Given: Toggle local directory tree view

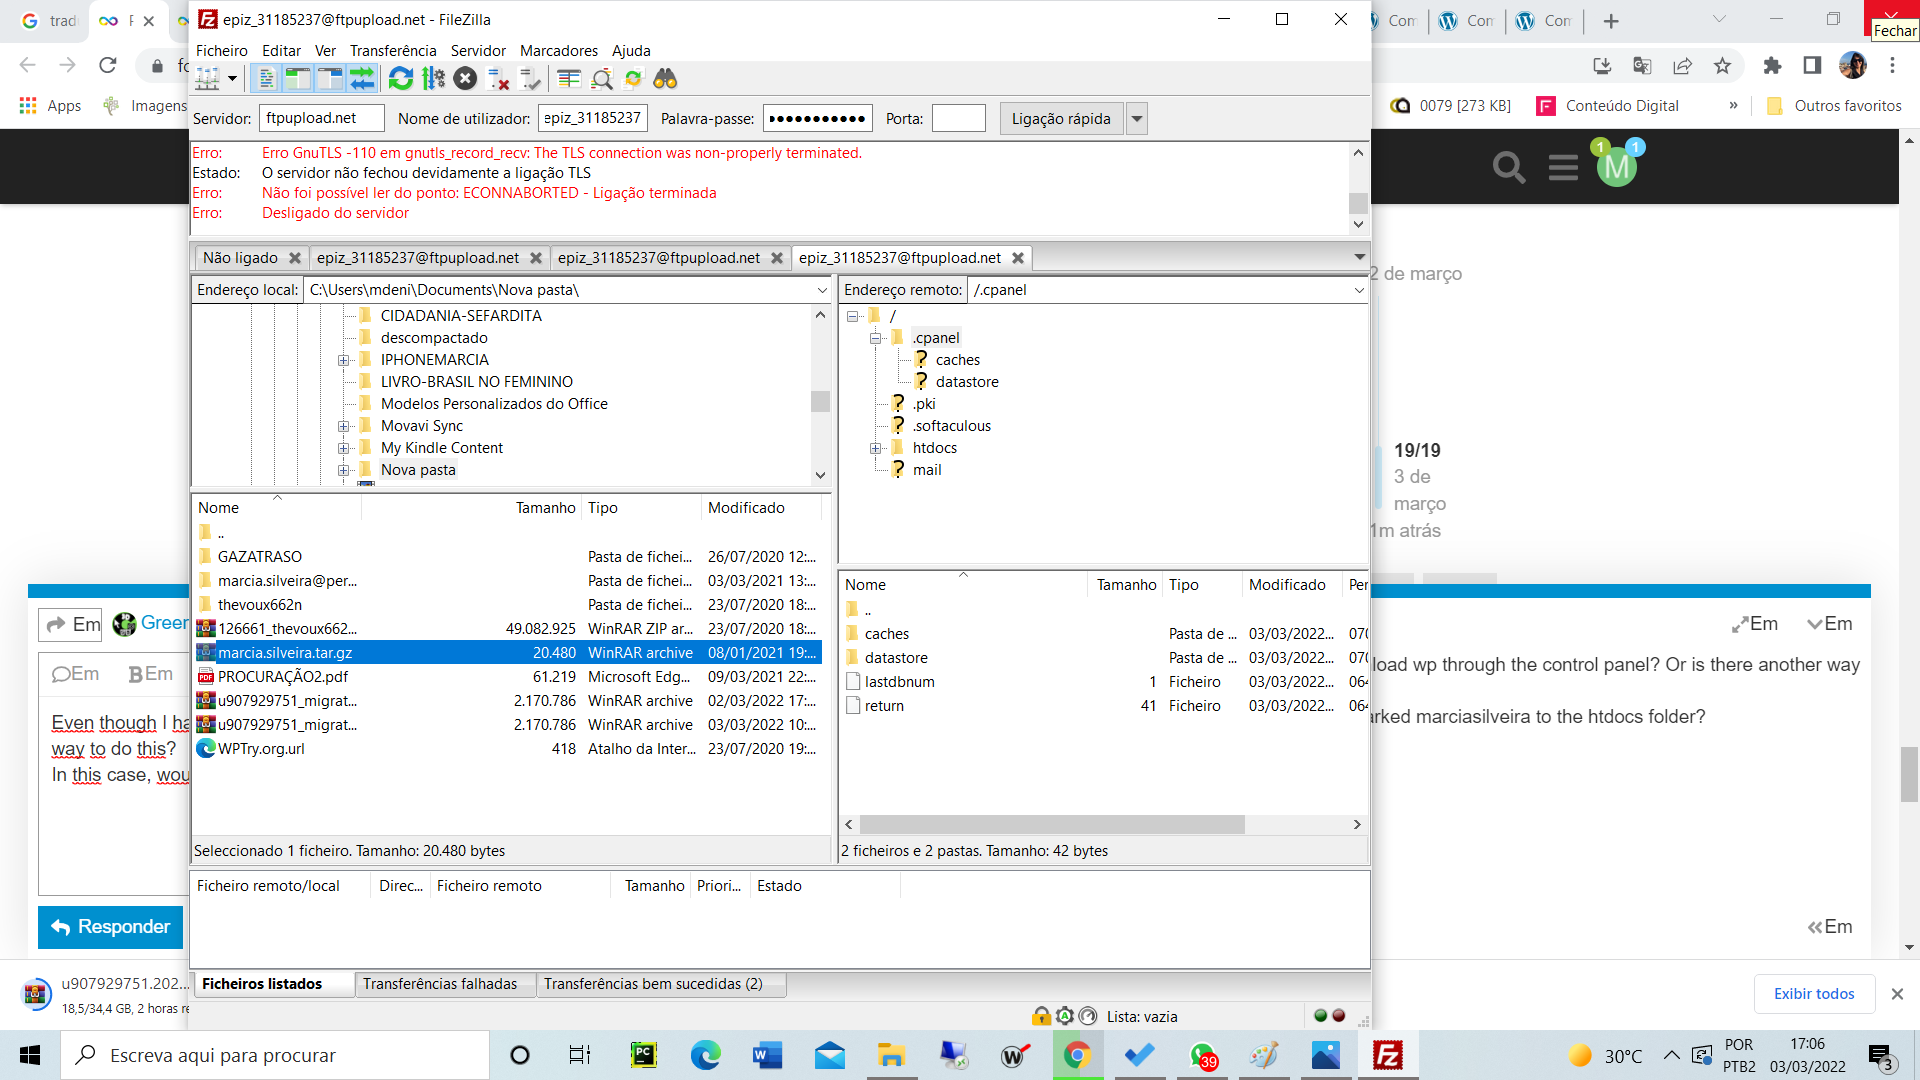Looking at the screenshot, I should 298,78.
